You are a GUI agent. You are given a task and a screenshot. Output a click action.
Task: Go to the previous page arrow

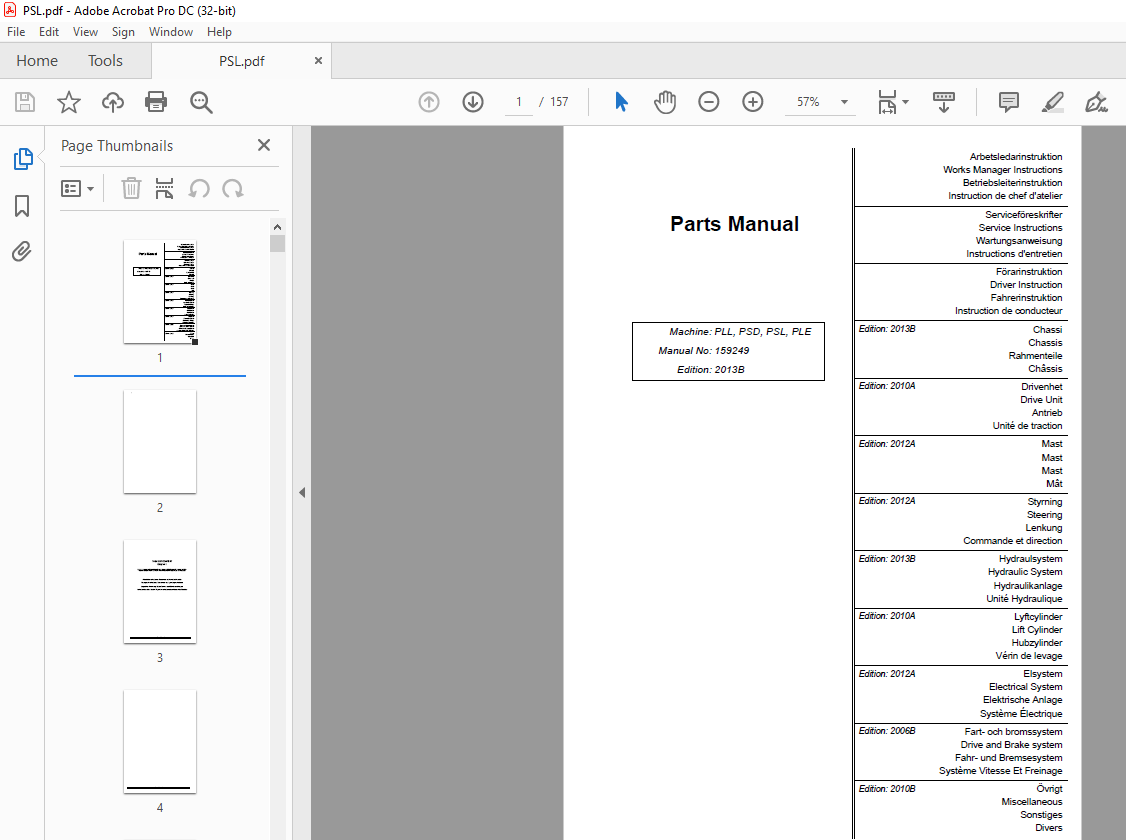[429, 102]
